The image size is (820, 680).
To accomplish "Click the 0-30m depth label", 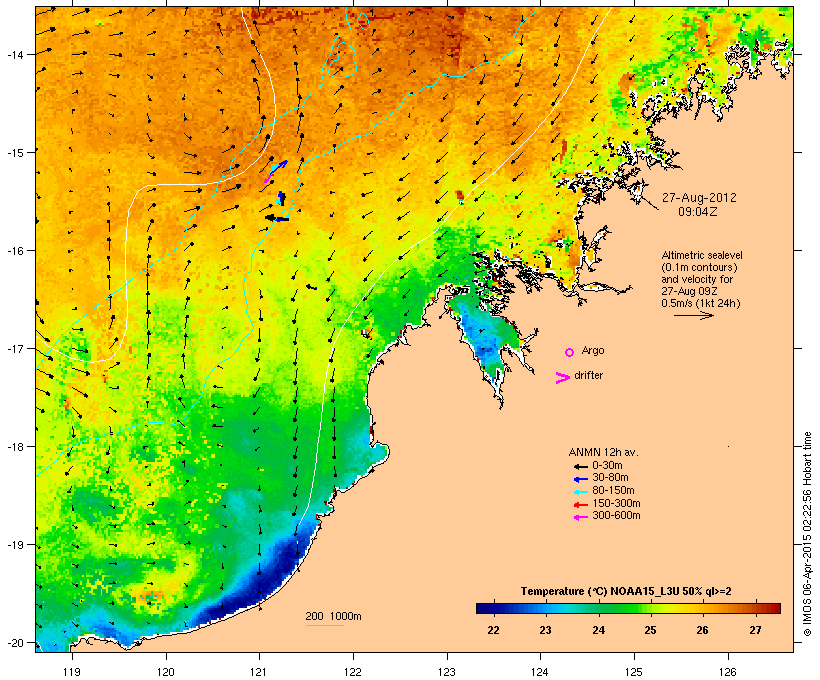I will [x=607, y=466].
